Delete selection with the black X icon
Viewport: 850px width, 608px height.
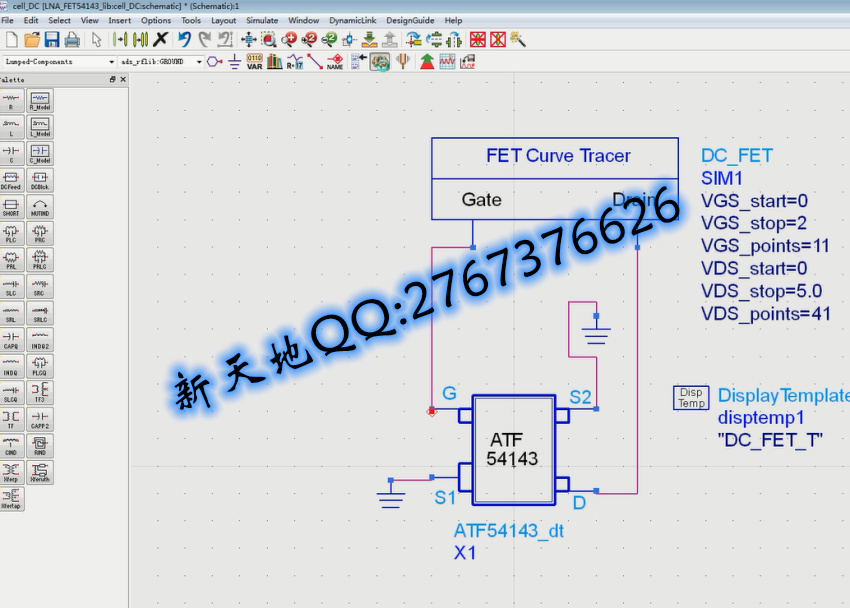(x=160, y=40)
